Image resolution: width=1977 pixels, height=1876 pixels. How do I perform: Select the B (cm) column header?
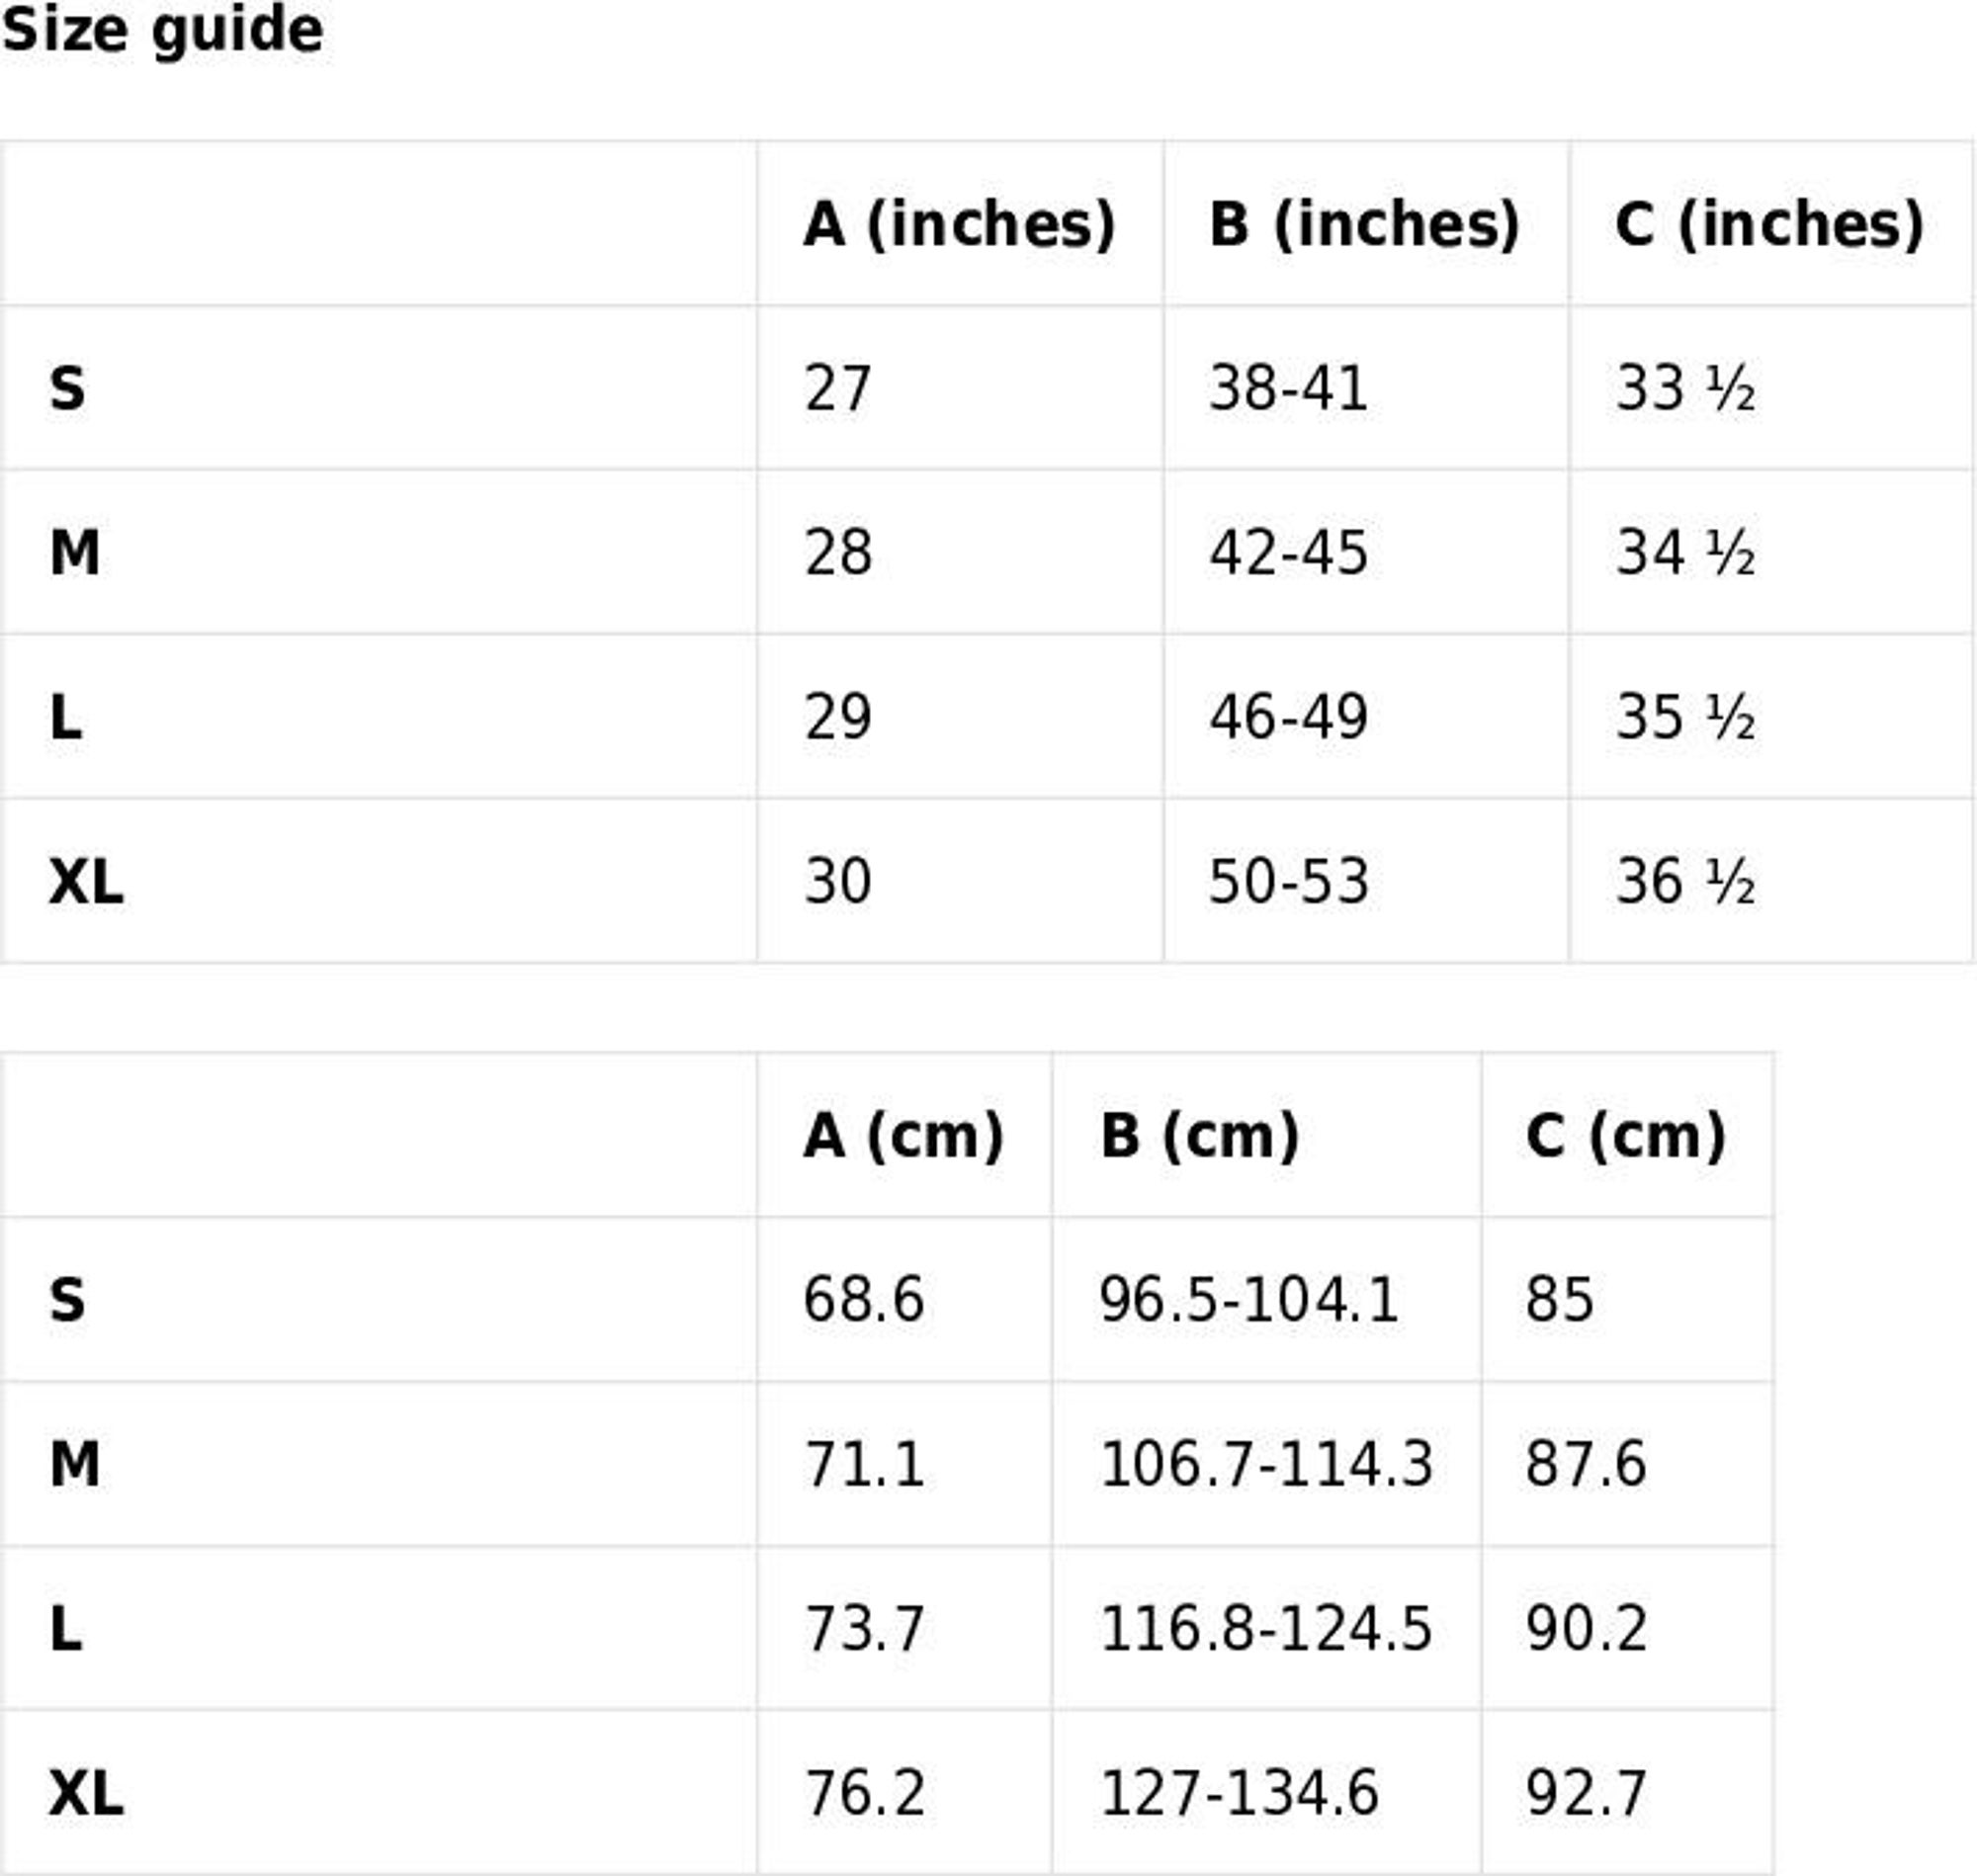pyautogui.click(x=1199, y=1137)
